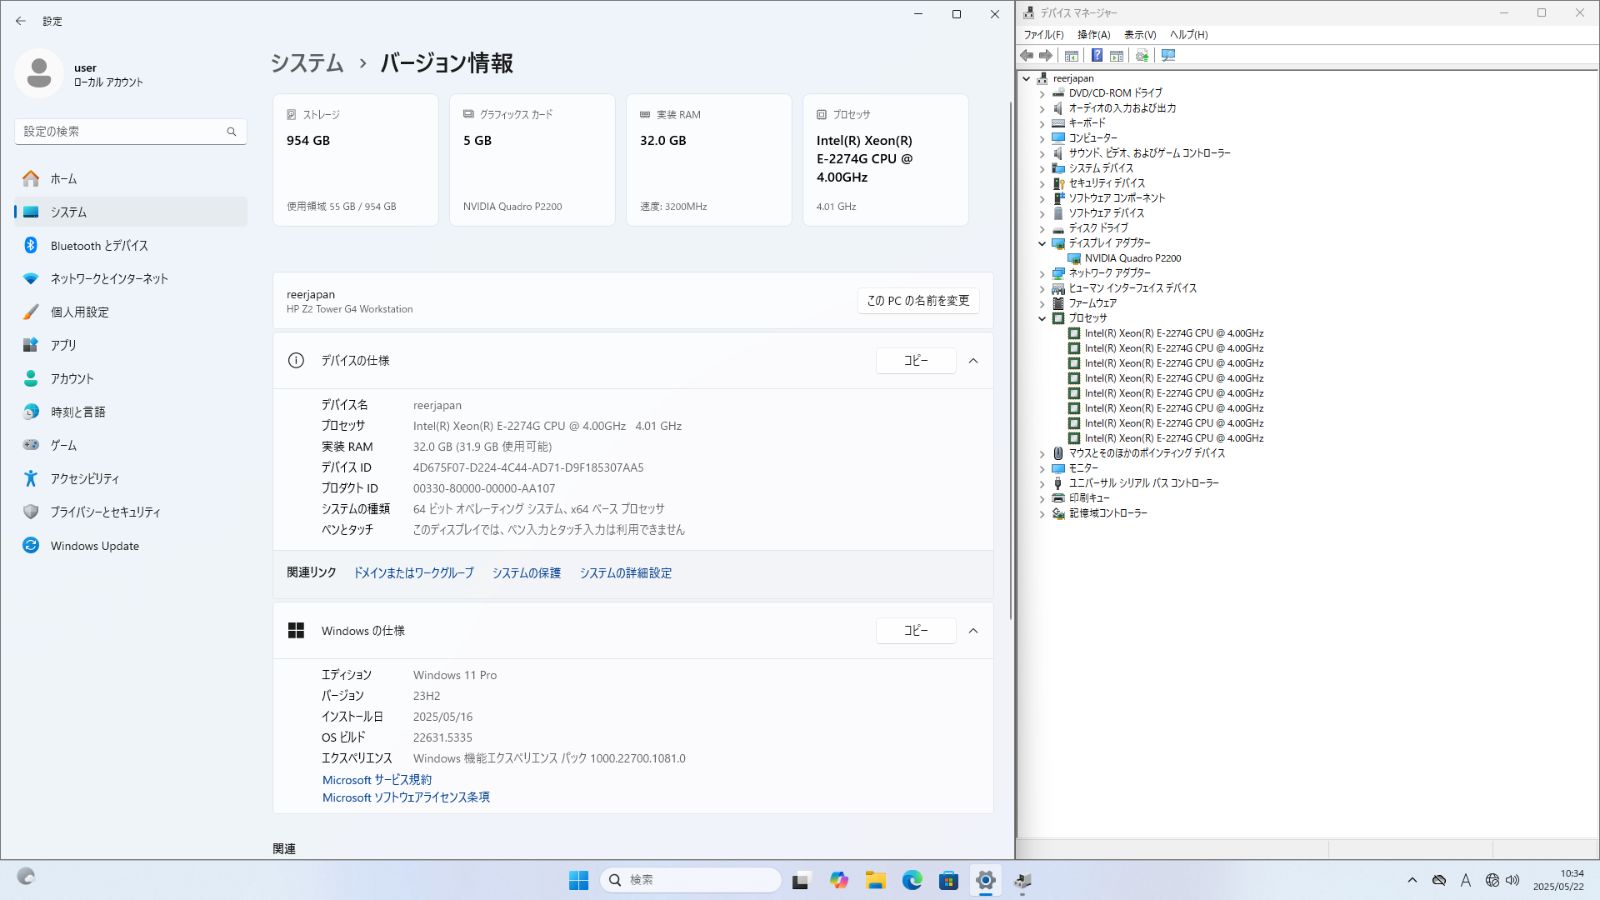Screen dimensions: 1600x900
Task: Click the Device Manager taskbar icon
Action: tap(1022, 880)
